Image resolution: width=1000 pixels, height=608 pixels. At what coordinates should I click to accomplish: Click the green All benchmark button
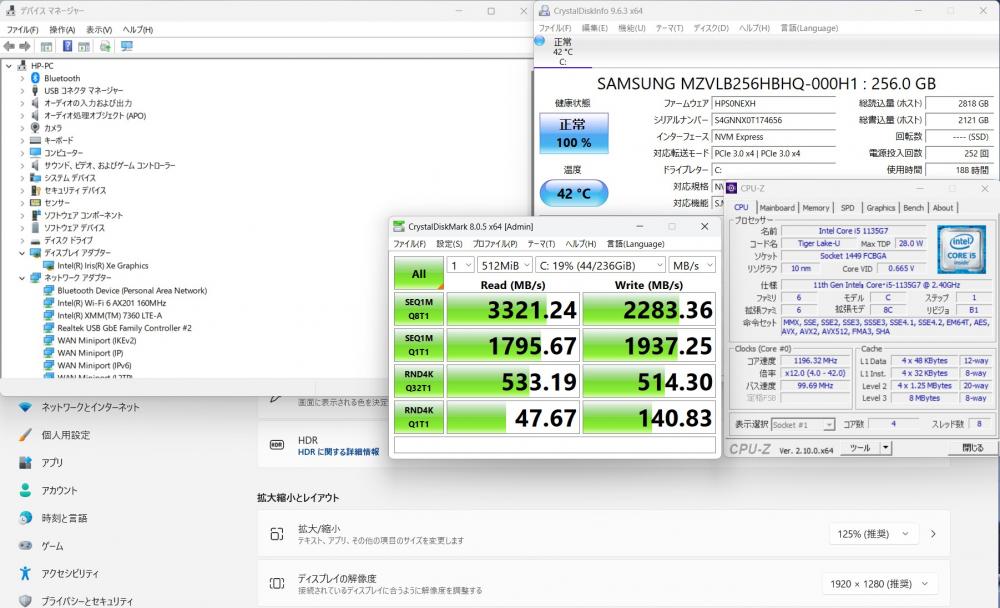pyautogui.click(x=418, y=274)
